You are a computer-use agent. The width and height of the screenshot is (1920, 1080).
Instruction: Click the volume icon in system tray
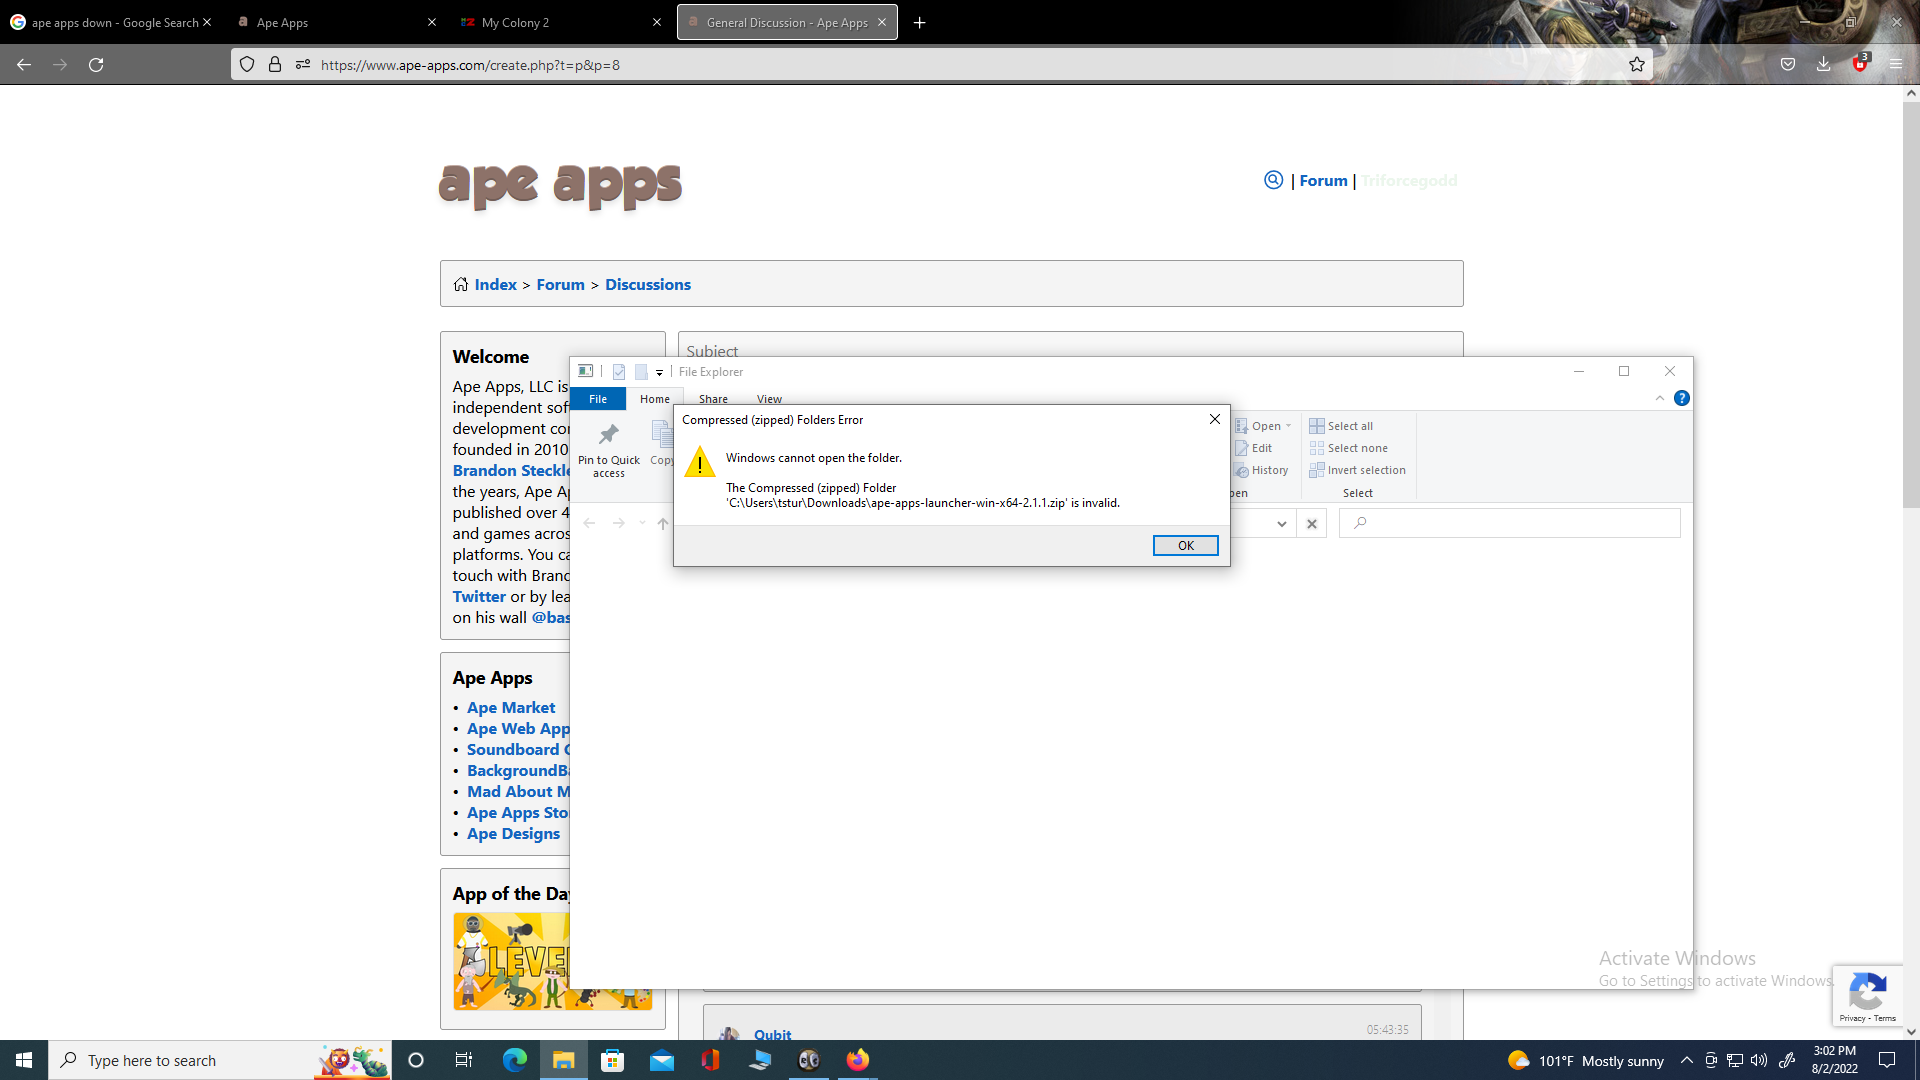click(1759, 1060)
